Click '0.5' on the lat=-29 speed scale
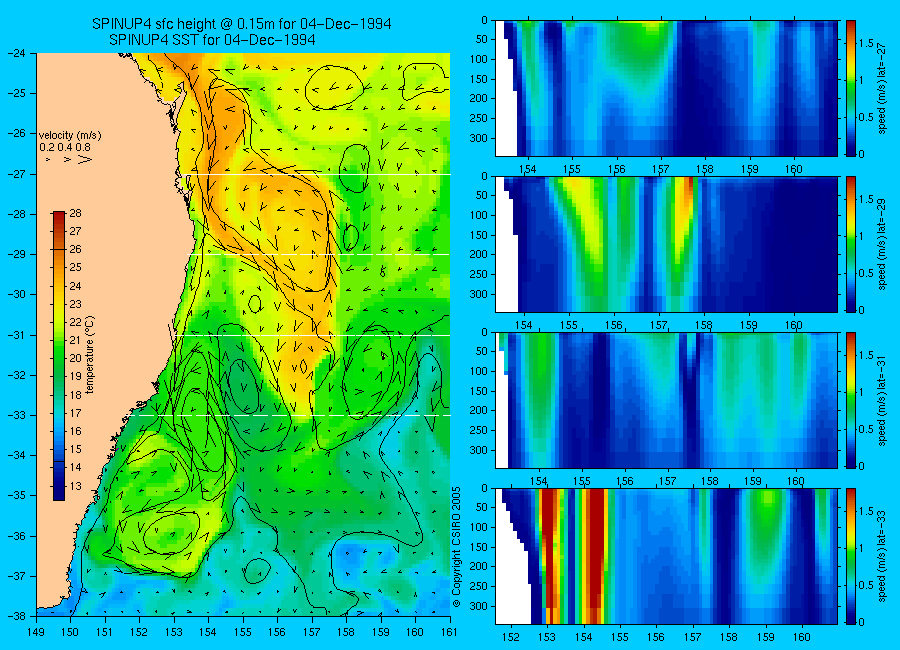This screenshot has width=900, height=650. point(866,273)
